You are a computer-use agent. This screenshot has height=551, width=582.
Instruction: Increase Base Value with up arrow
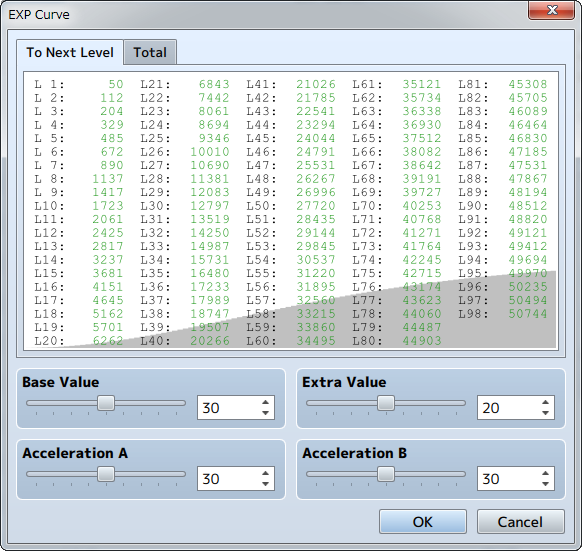[265, 402]
